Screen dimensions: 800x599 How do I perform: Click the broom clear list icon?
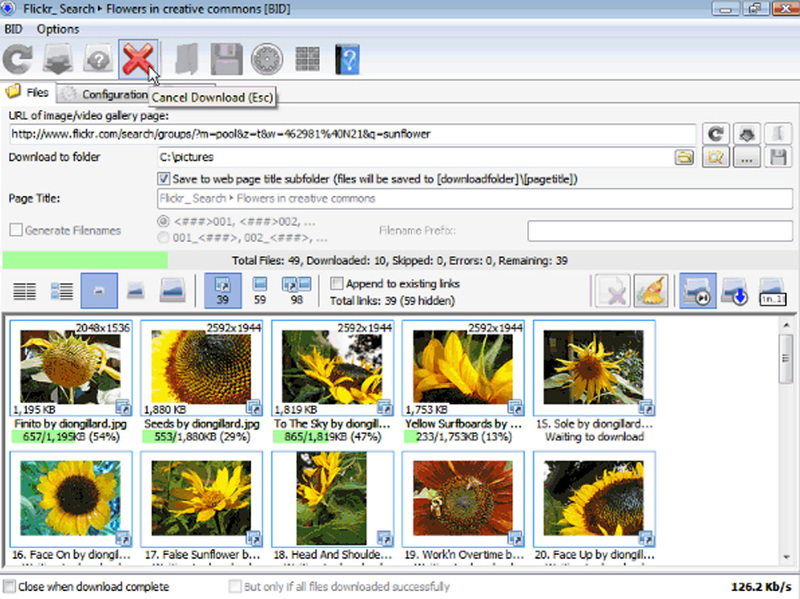click(x=651, y=291)
